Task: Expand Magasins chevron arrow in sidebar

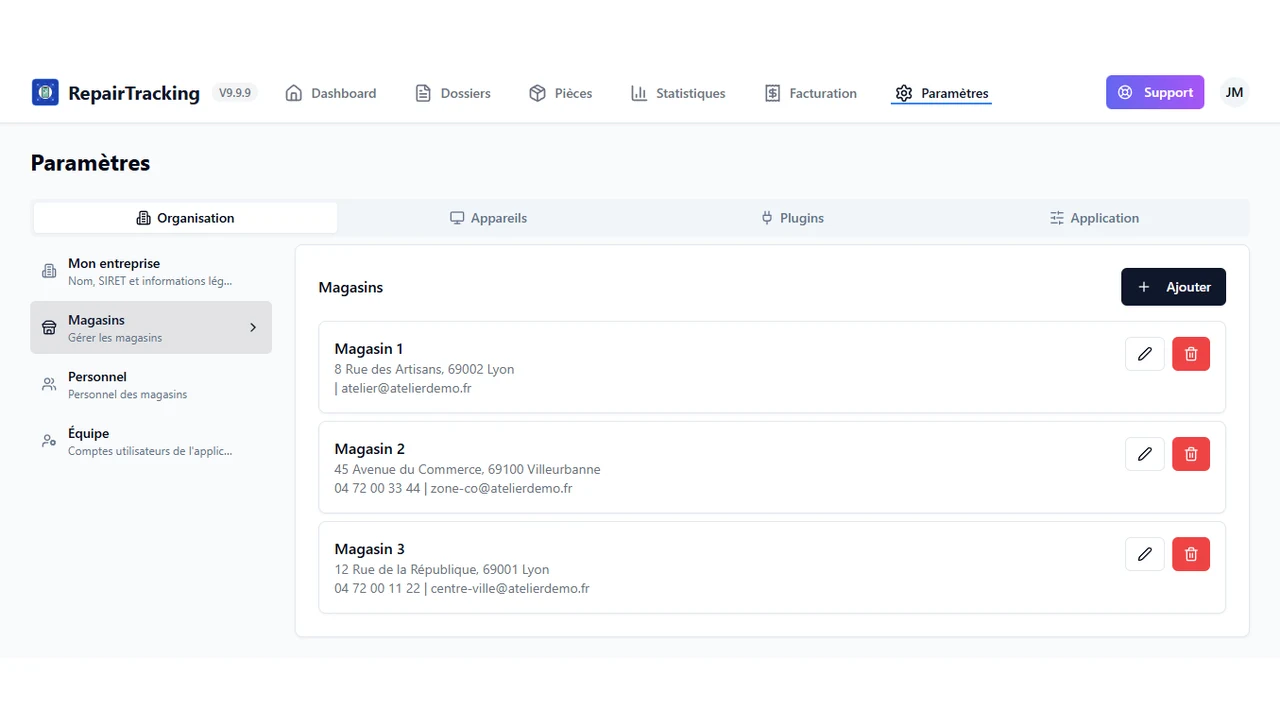Action: pyautogui.click(x=253, y=328)
